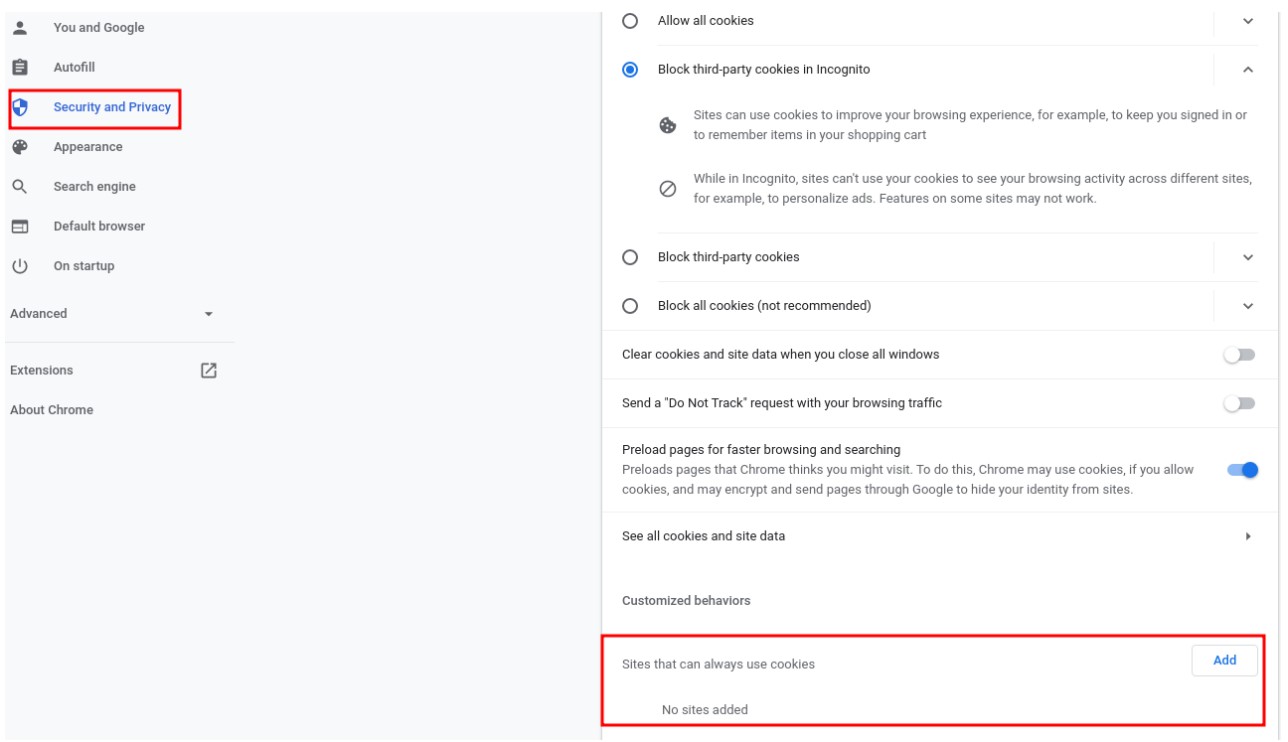Click the Autofill clipboard icon
Image resolution: width=1288 pixels, height=742 pixels.
19,67
